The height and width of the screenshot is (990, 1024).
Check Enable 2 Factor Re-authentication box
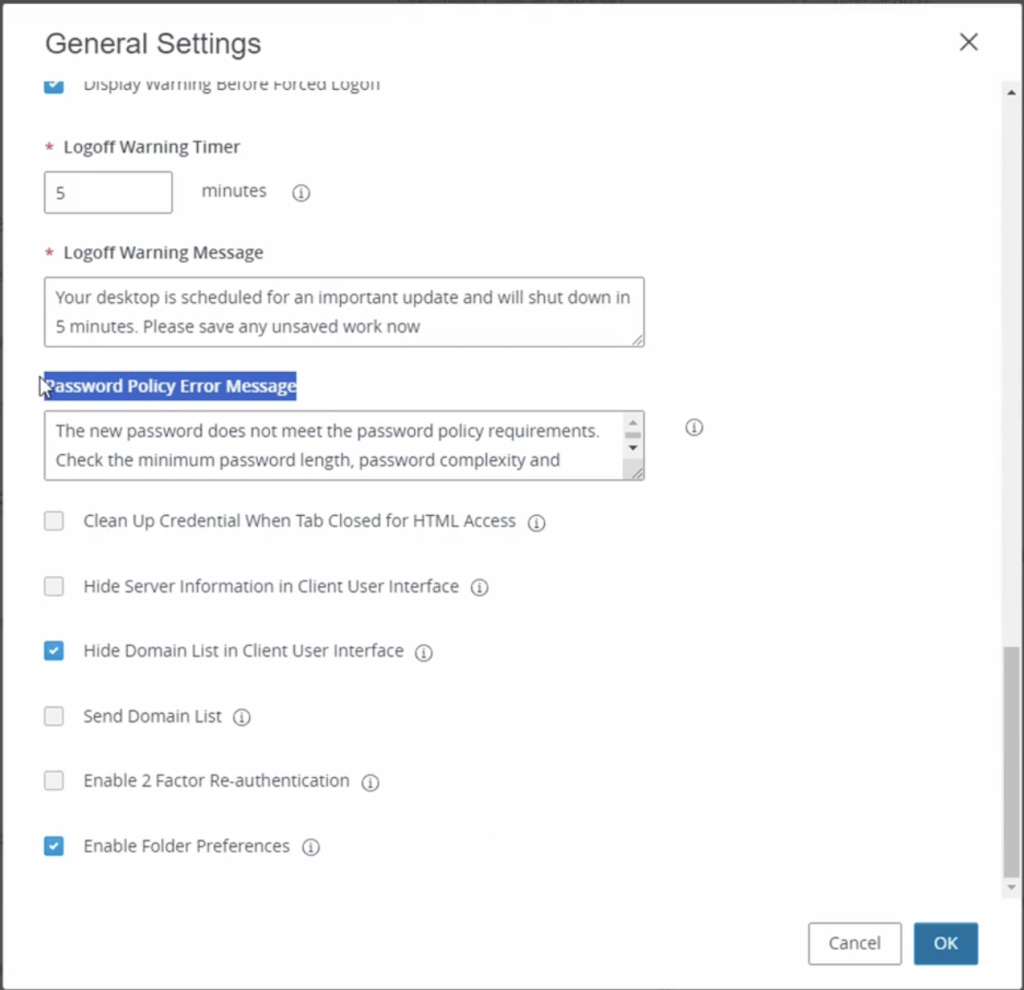(54, 780)
